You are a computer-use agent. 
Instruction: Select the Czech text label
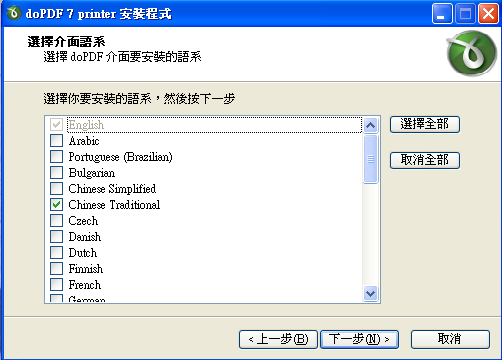pyautogui.click(x=83, y=221)
